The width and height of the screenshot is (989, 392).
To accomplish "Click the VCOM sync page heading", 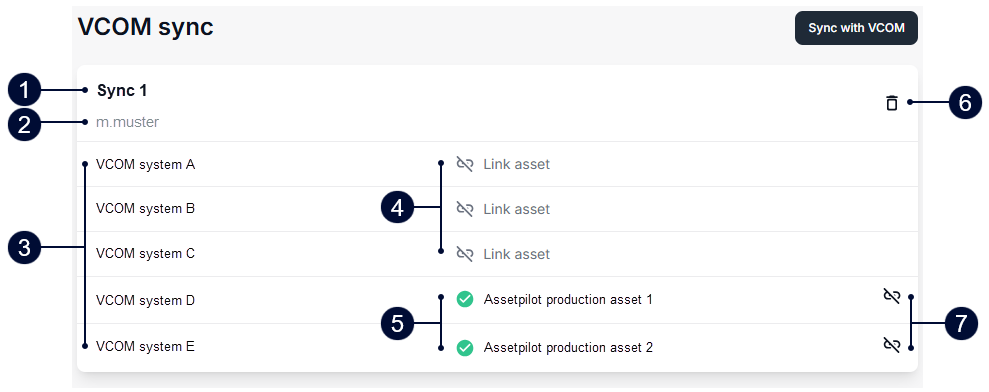I will [146, 27].
